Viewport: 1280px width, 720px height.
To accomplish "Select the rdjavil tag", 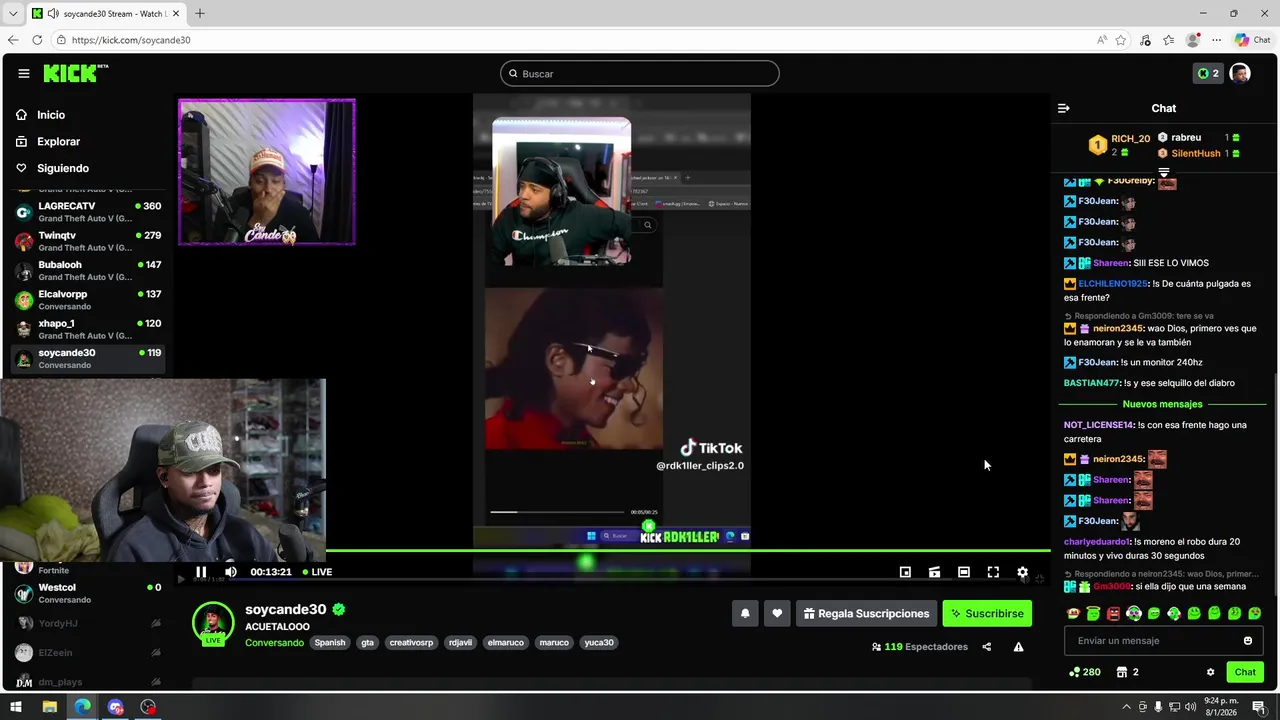I will coord(461,643).
